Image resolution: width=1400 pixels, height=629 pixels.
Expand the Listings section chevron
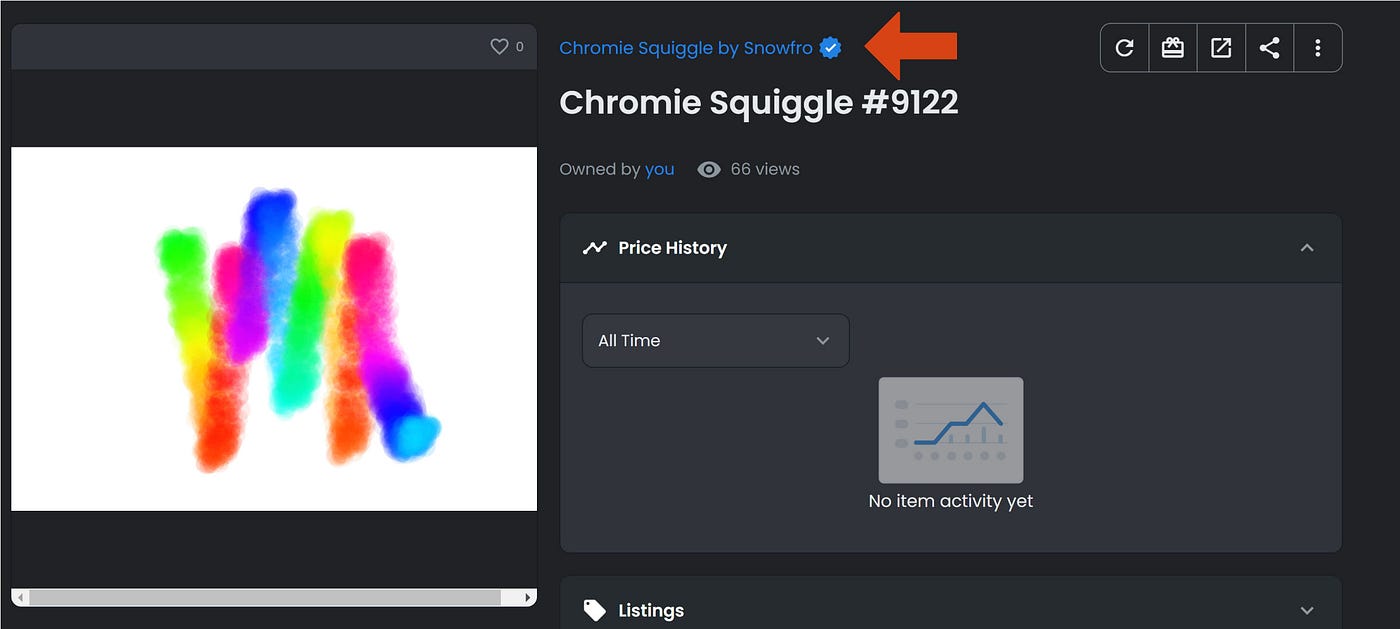[1307, 610]
